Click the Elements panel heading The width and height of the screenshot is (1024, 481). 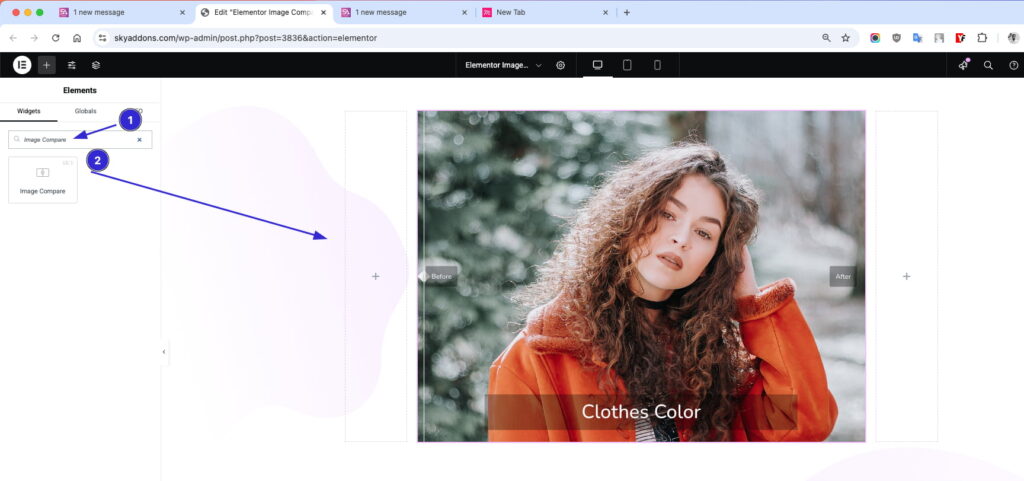point(80,91)
